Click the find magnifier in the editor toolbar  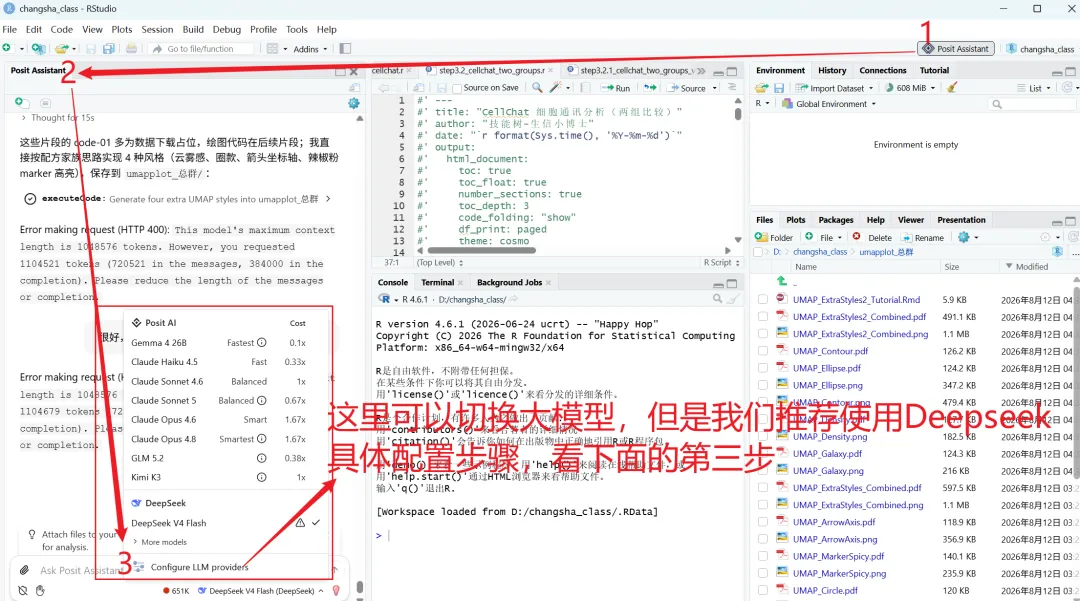pyautogui.click(x=537, y=87)
